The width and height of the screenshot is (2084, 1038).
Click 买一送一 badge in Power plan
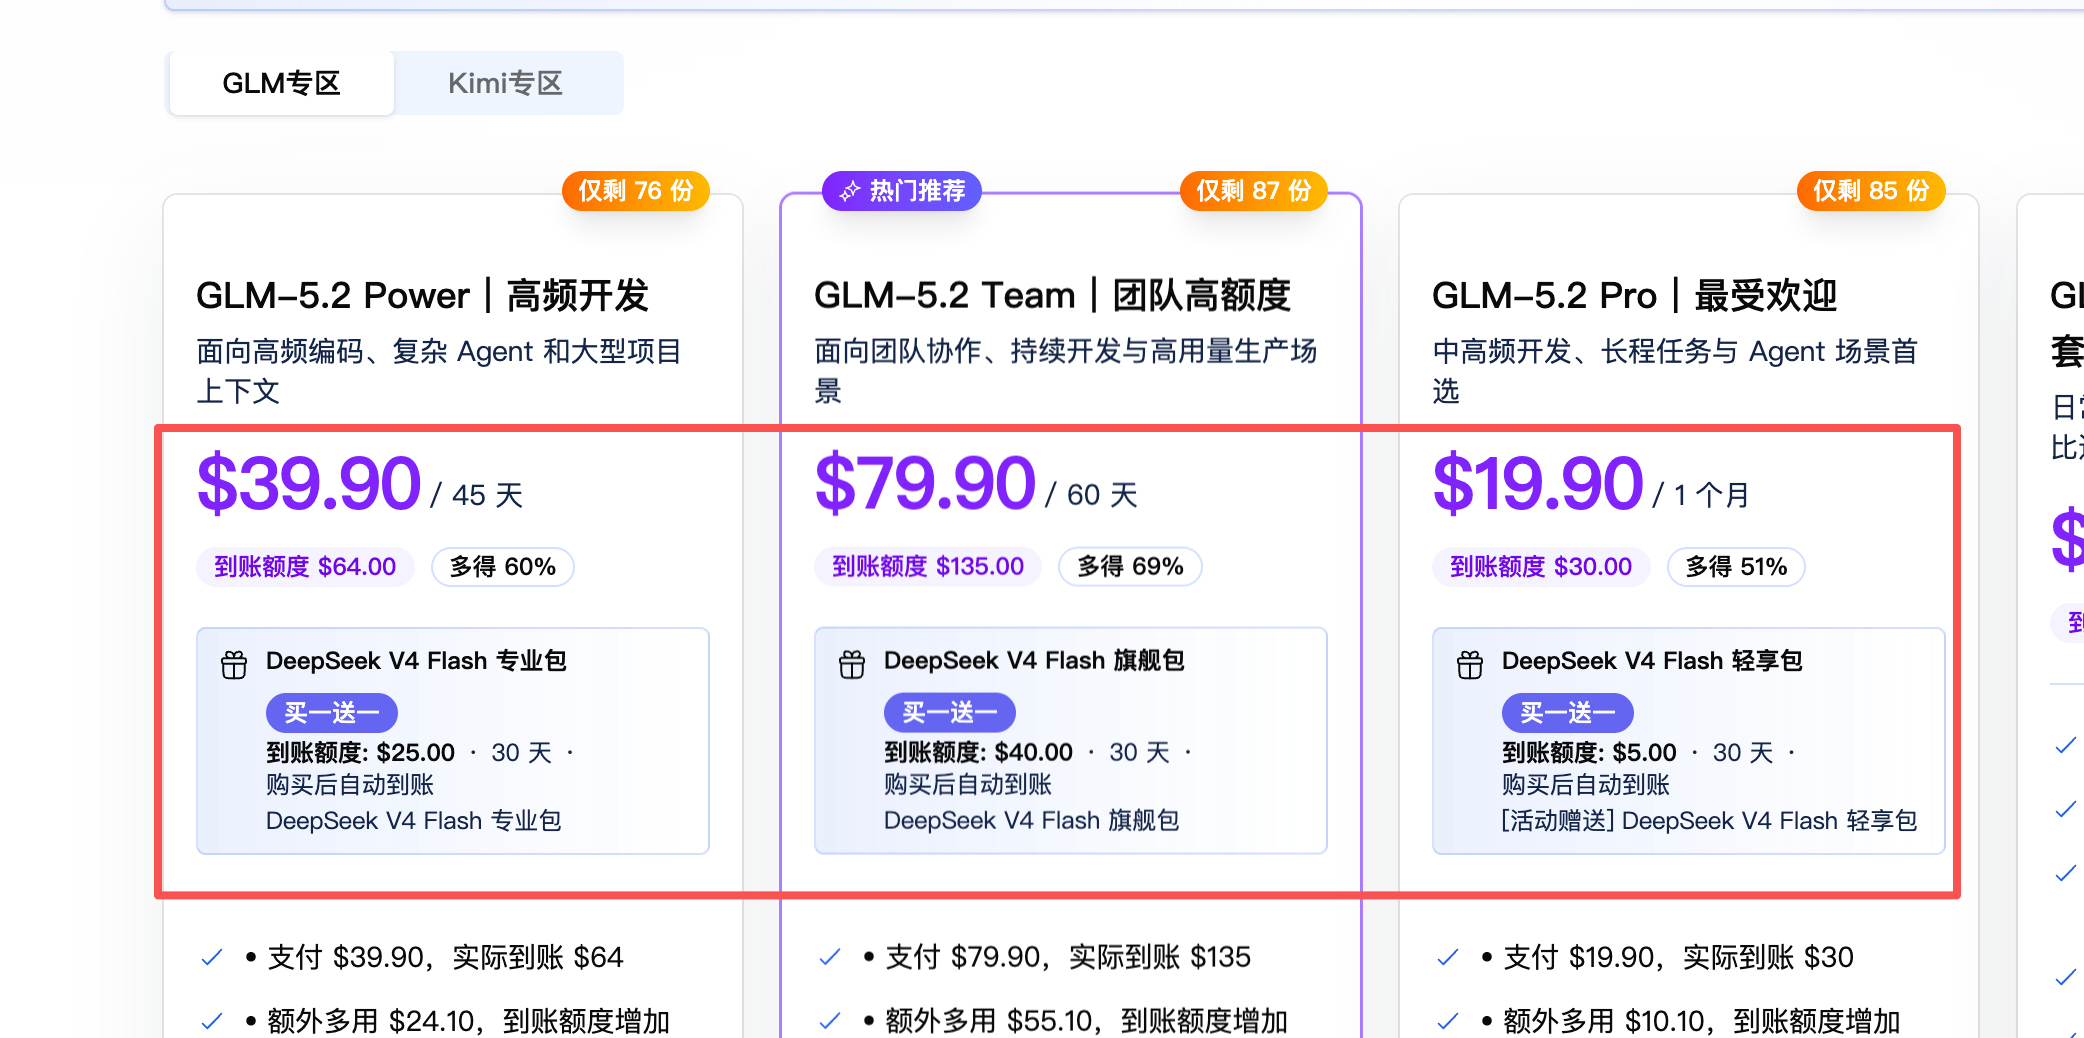click(x=332, y=713)
